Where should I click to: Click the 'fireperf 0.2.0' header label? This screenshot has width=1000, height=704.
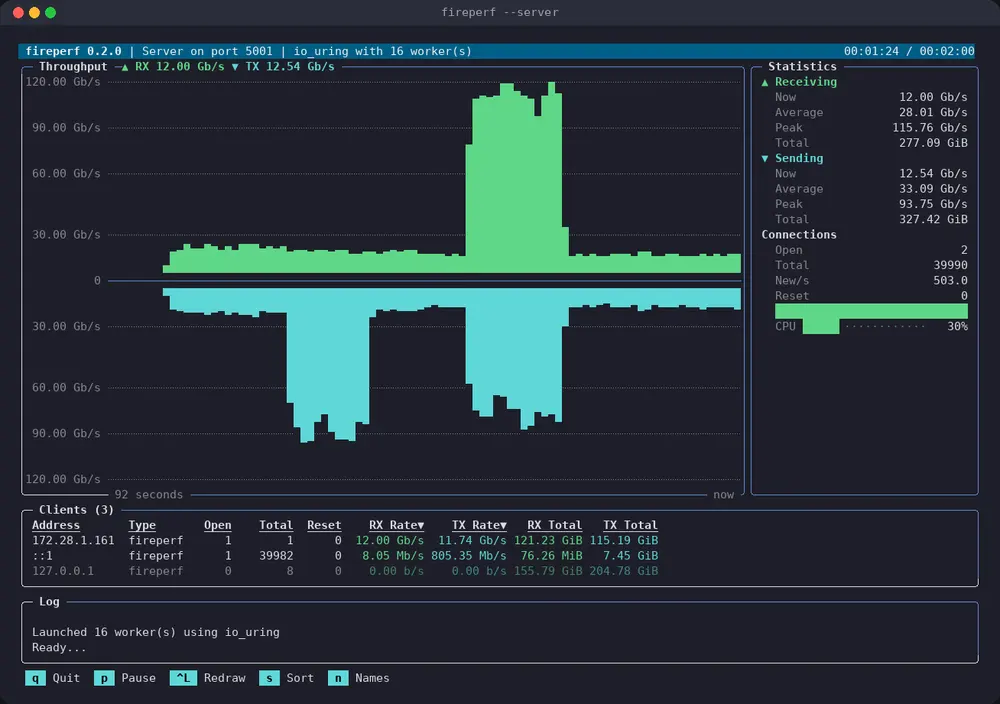(73, 51)
